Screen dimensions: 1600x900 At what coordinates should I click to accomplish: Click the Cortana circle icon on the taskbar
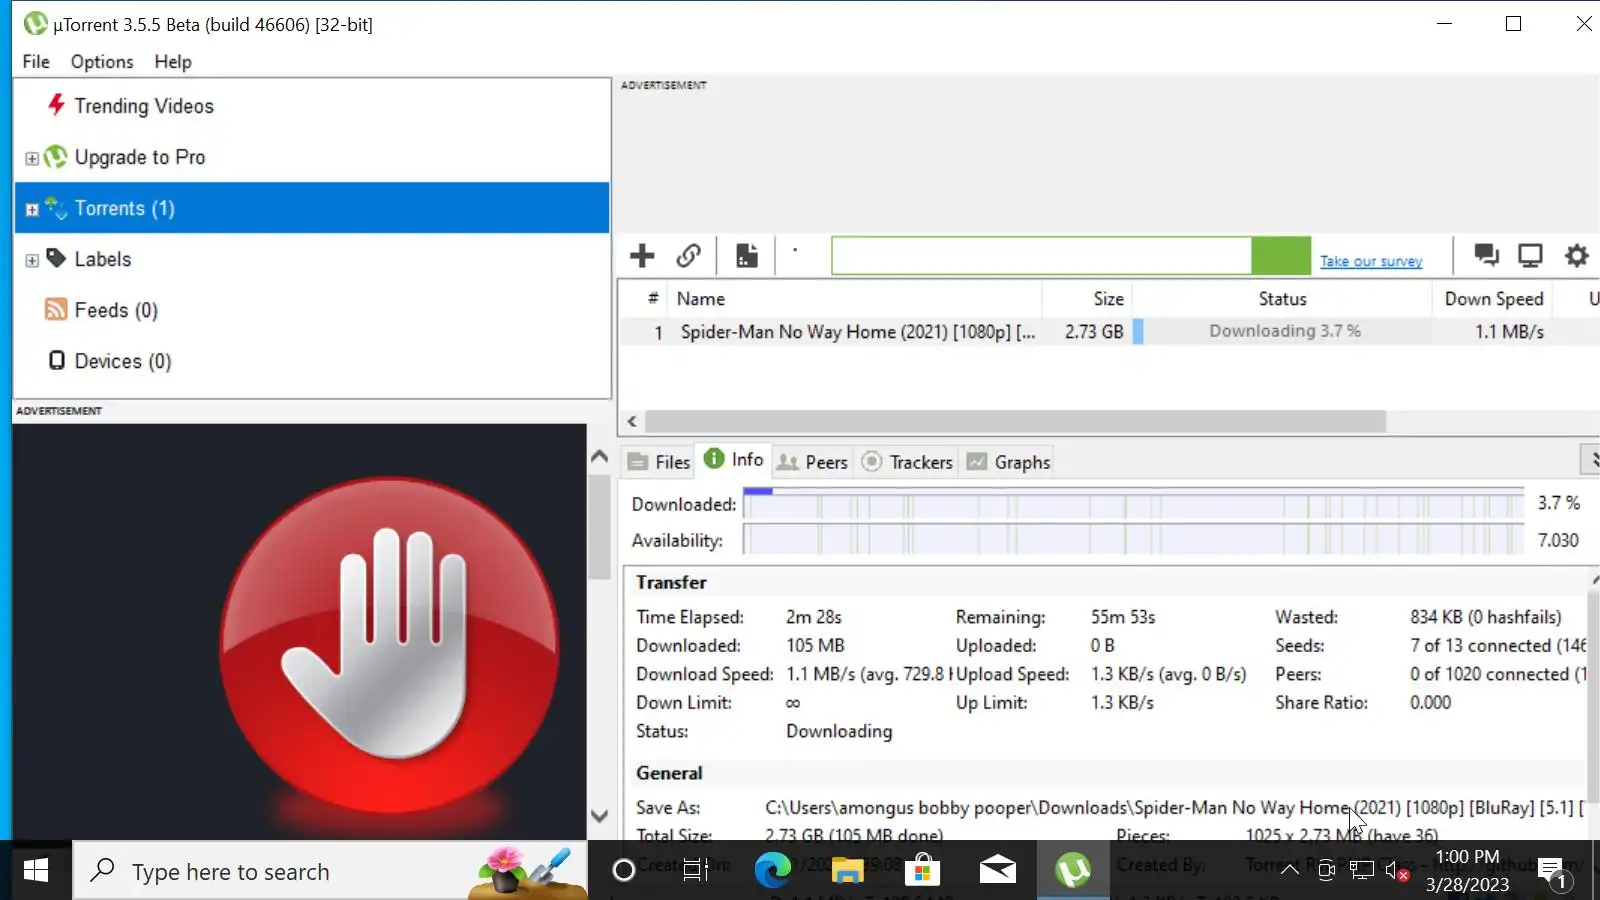623,871
